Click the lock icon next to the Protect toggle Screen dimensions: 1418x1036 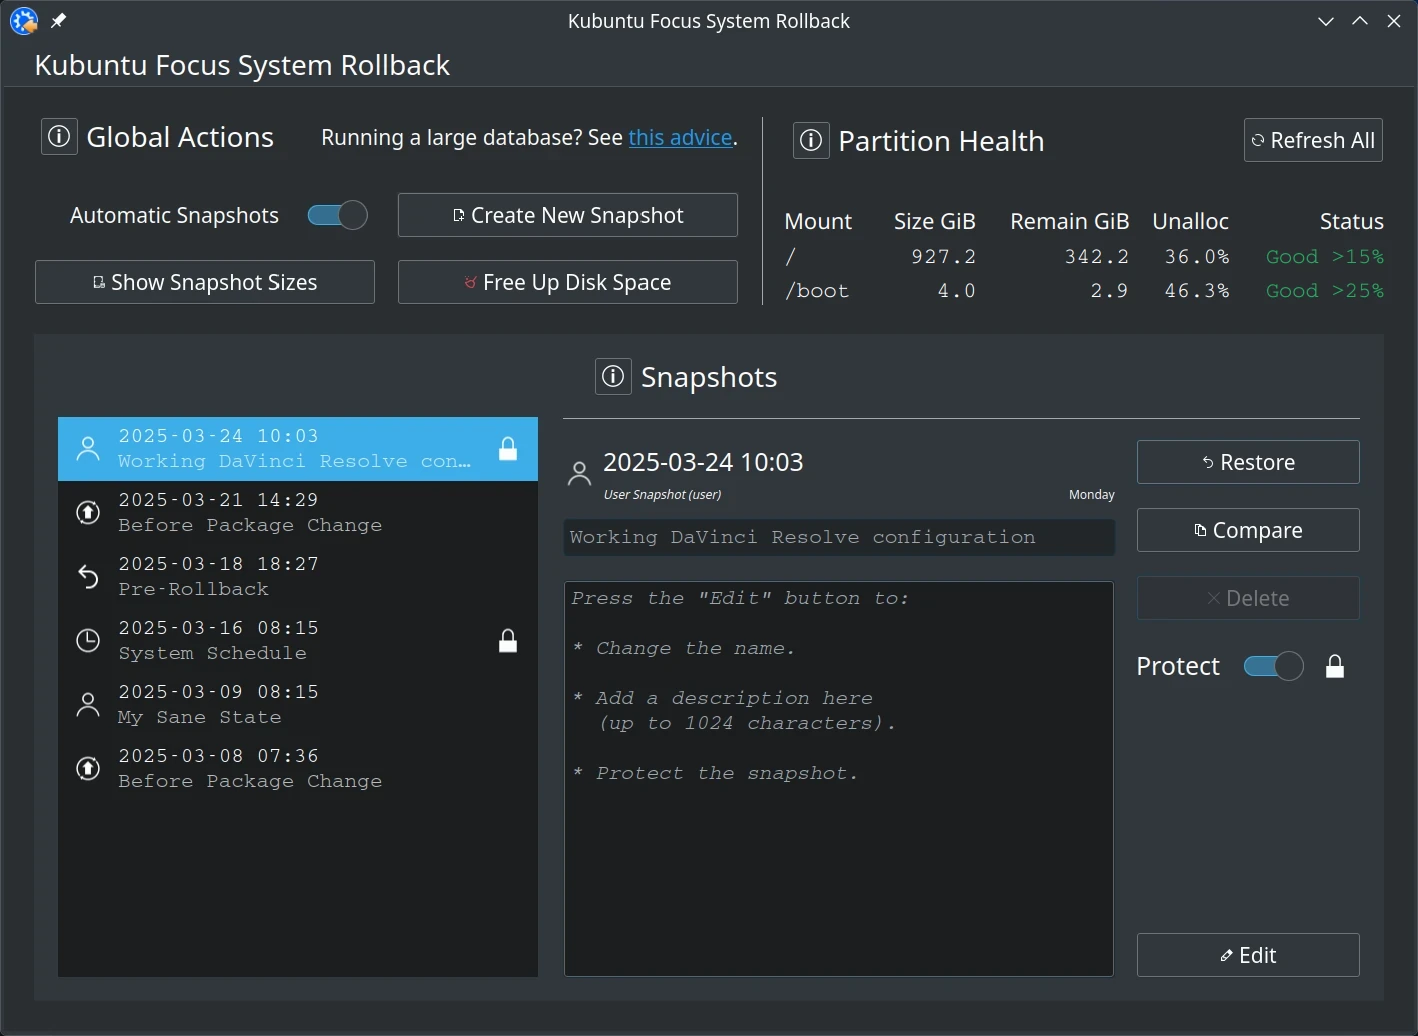(x=1335, y=665)
